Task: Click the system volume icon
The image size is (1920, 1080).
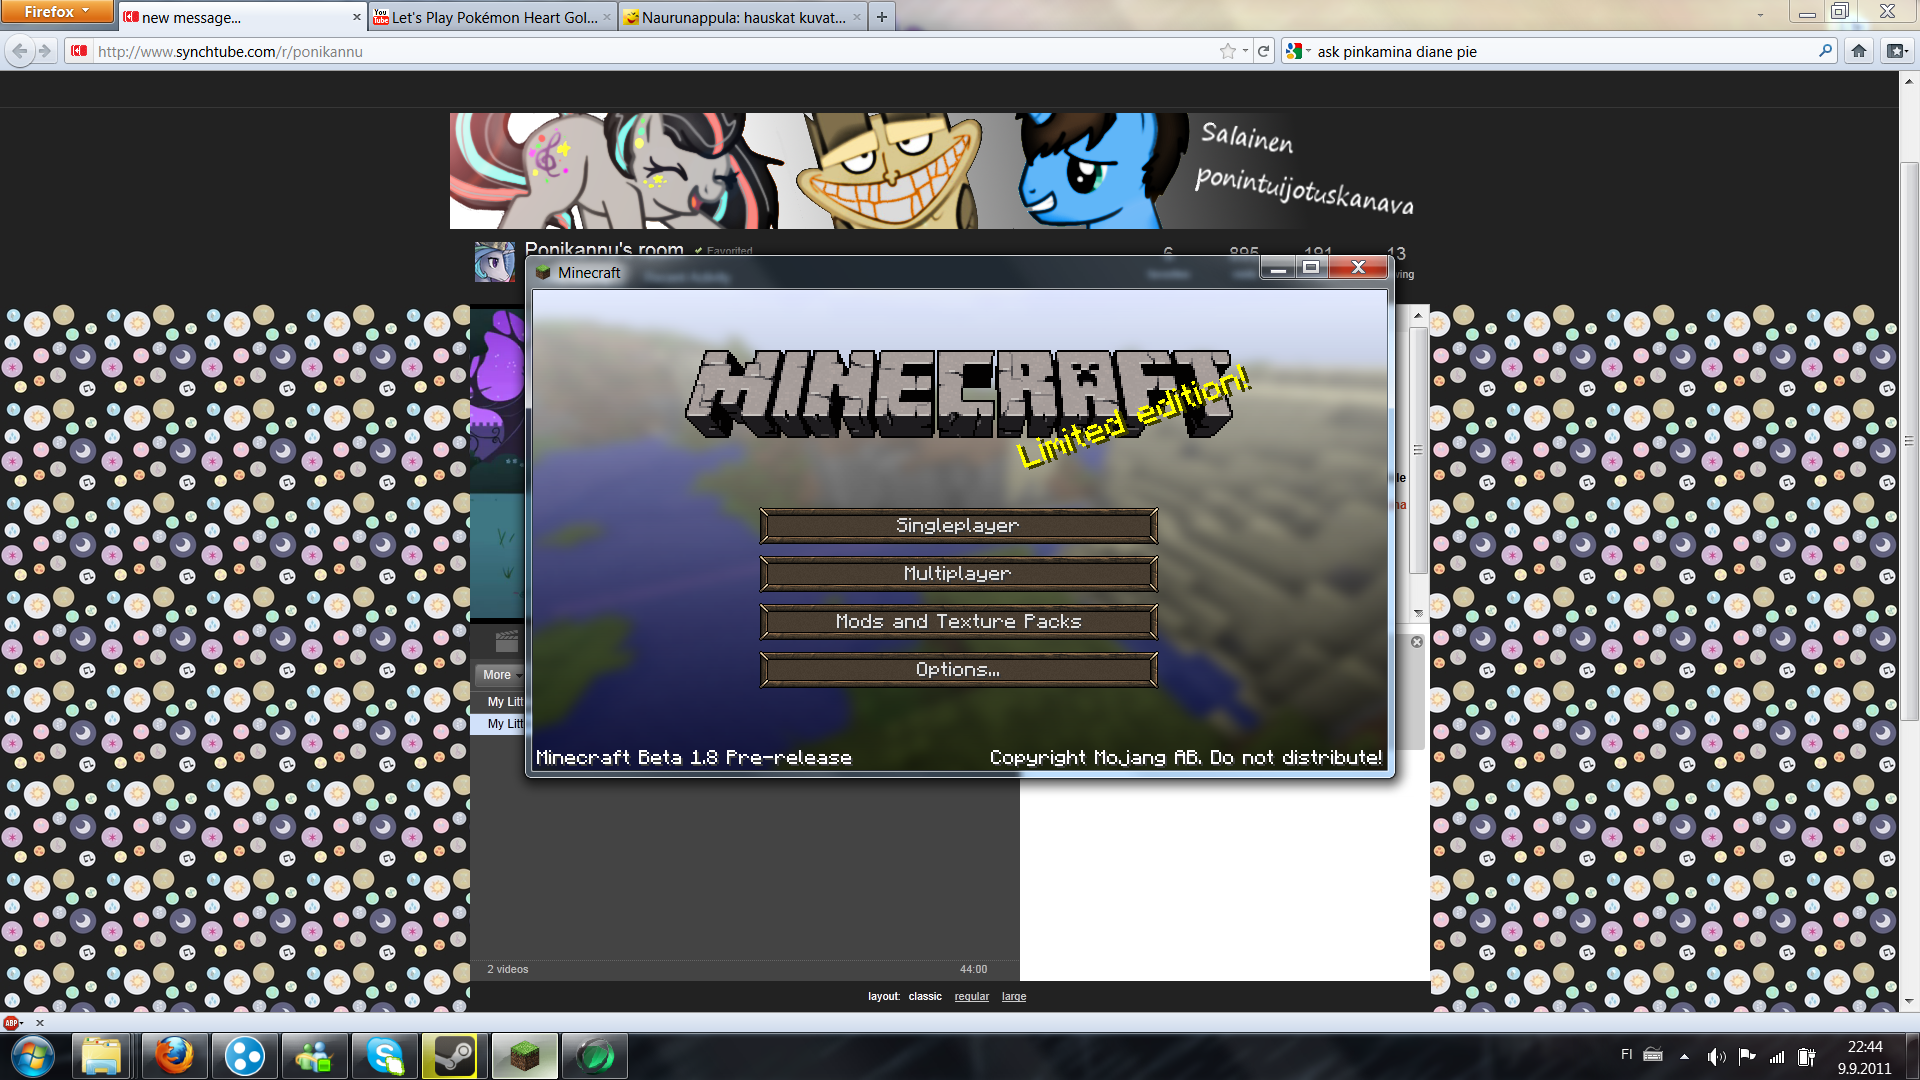Action: (1716, 1056)
